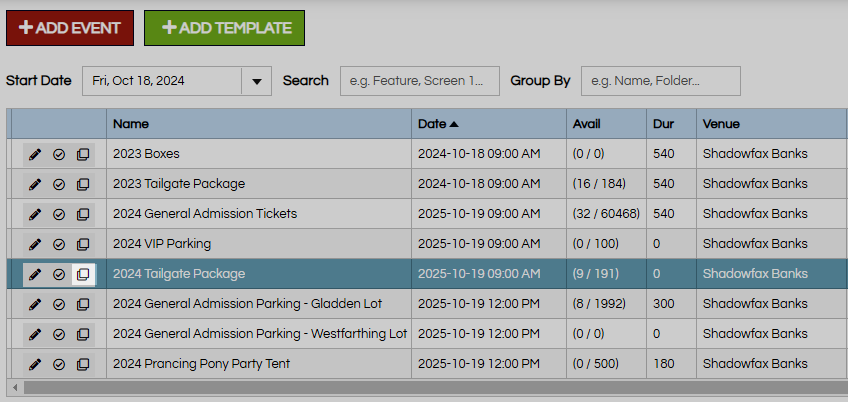Image resolution: width=848 pixels, height=402 pixels.
Task: Open the Start Date dropdown arrow
Action: tap(257, 81)
